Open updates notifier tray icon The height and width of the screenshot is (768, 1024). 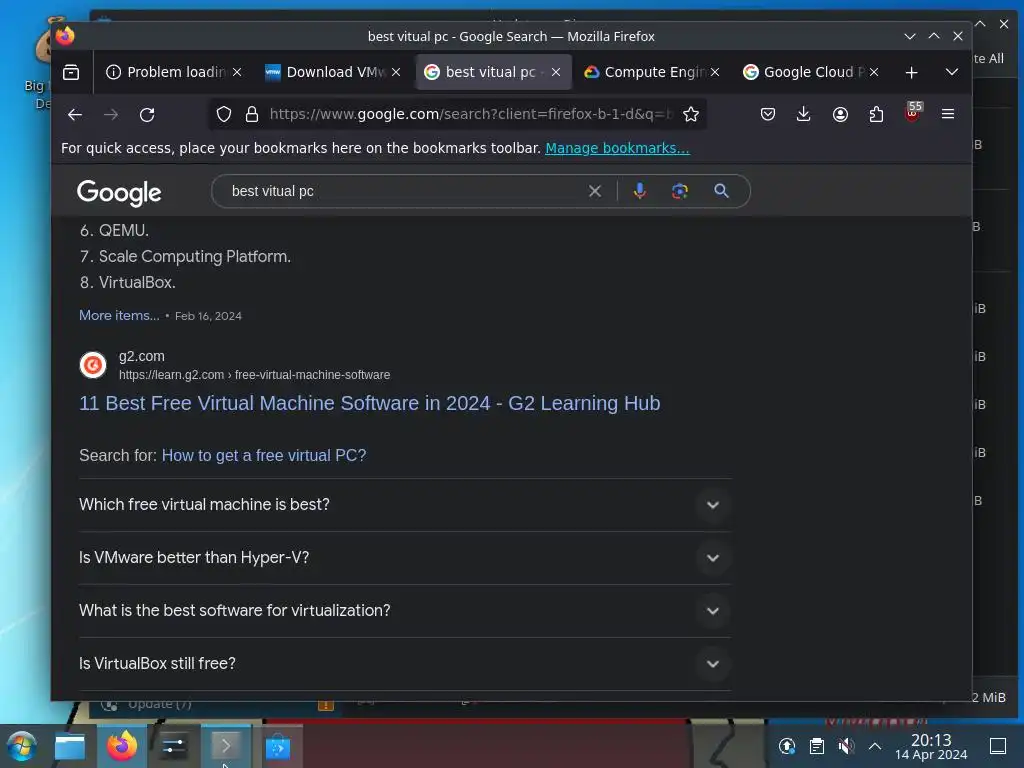[x=787, y=746]
